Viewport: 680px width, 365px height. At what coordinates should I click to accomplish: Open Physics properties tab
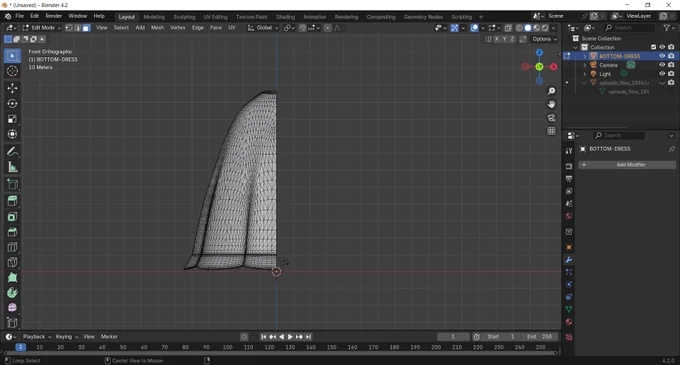click(x=569, y=284)
